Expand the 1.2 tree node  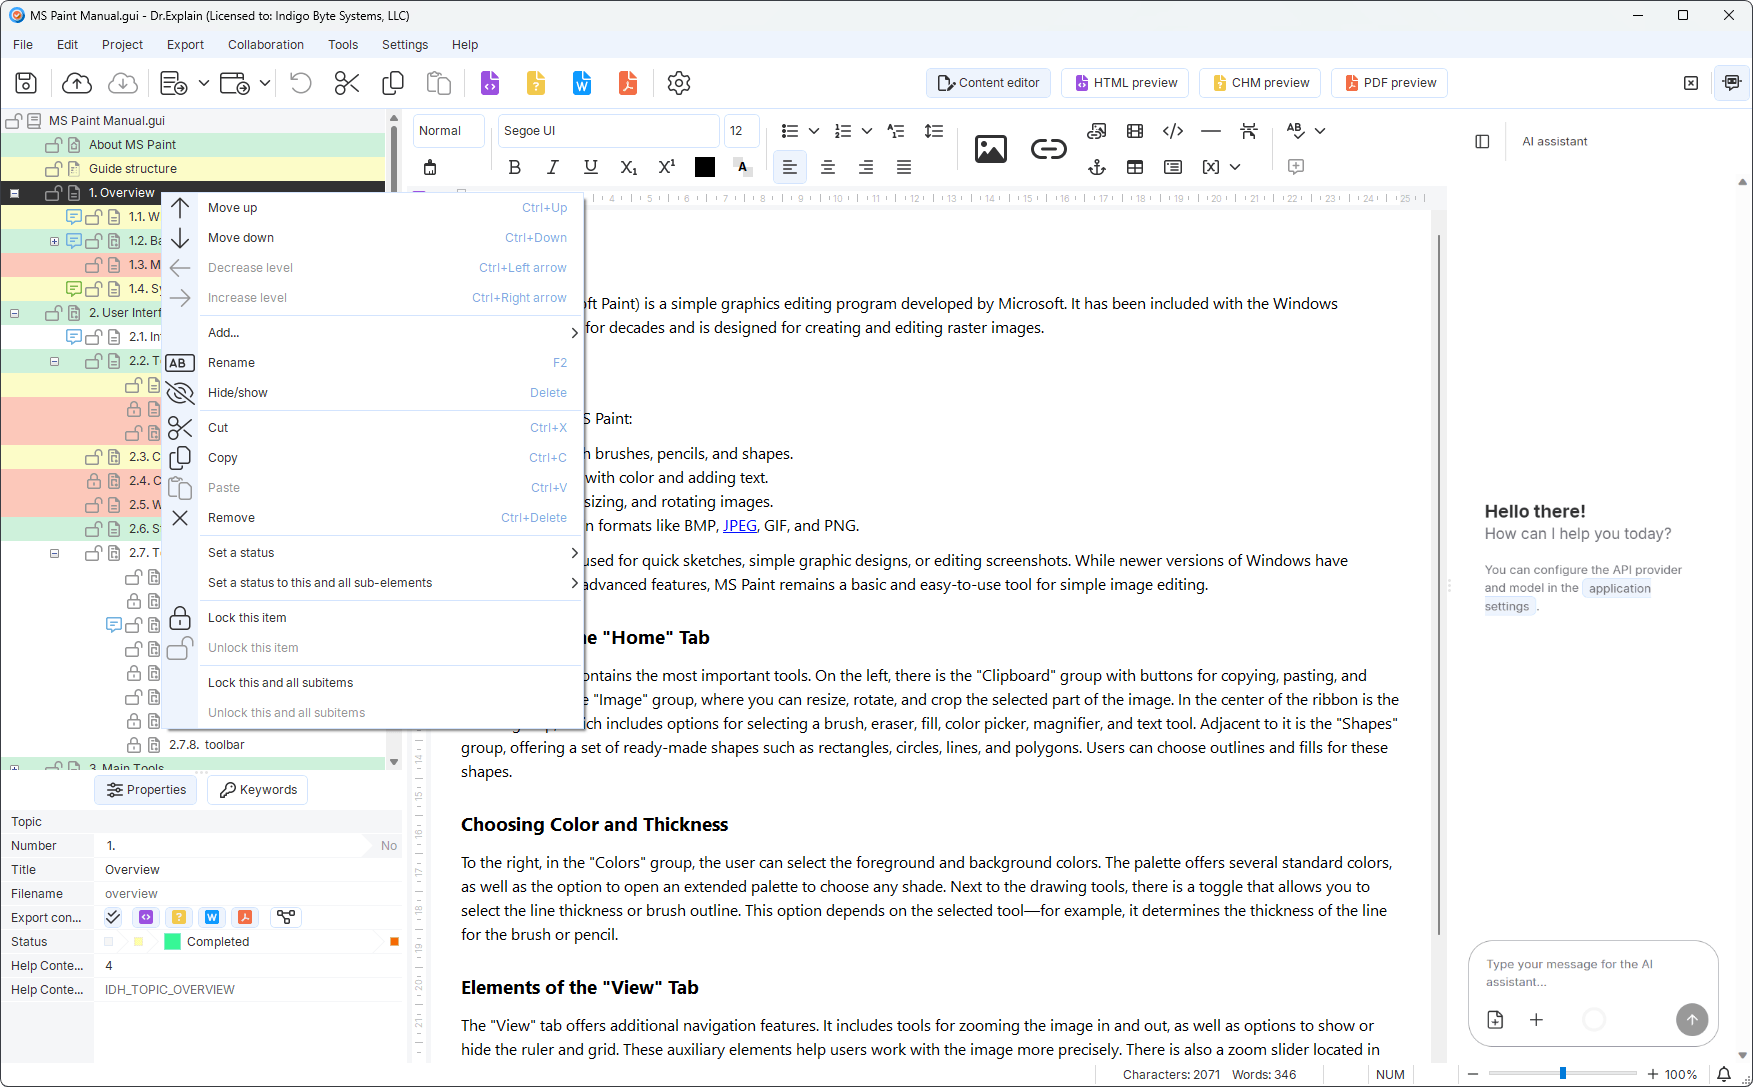[x=55, y=241]
